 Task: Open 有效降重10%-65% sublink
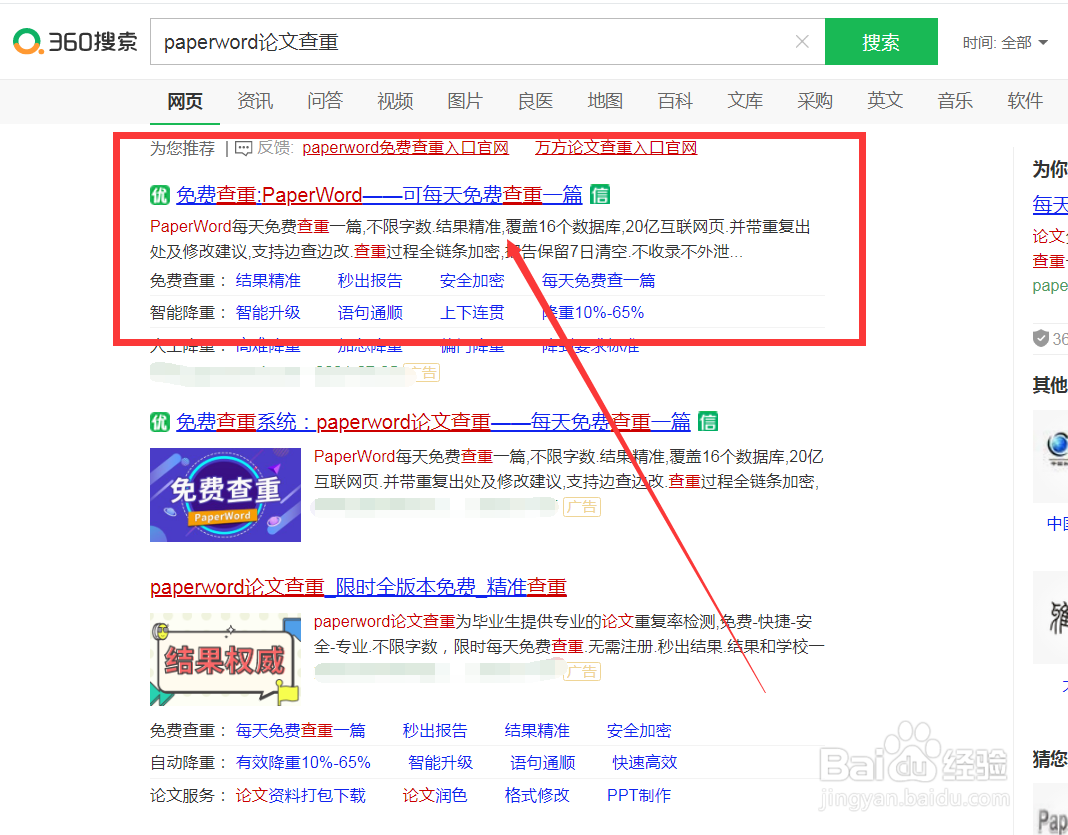pyautogui.click(x=303, y=763)
